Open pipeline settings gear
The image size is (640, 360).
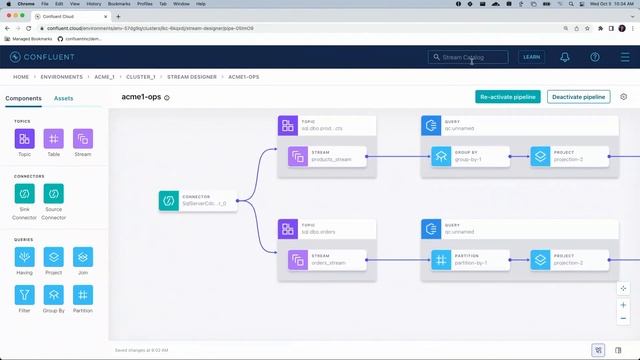coord(624,97)
